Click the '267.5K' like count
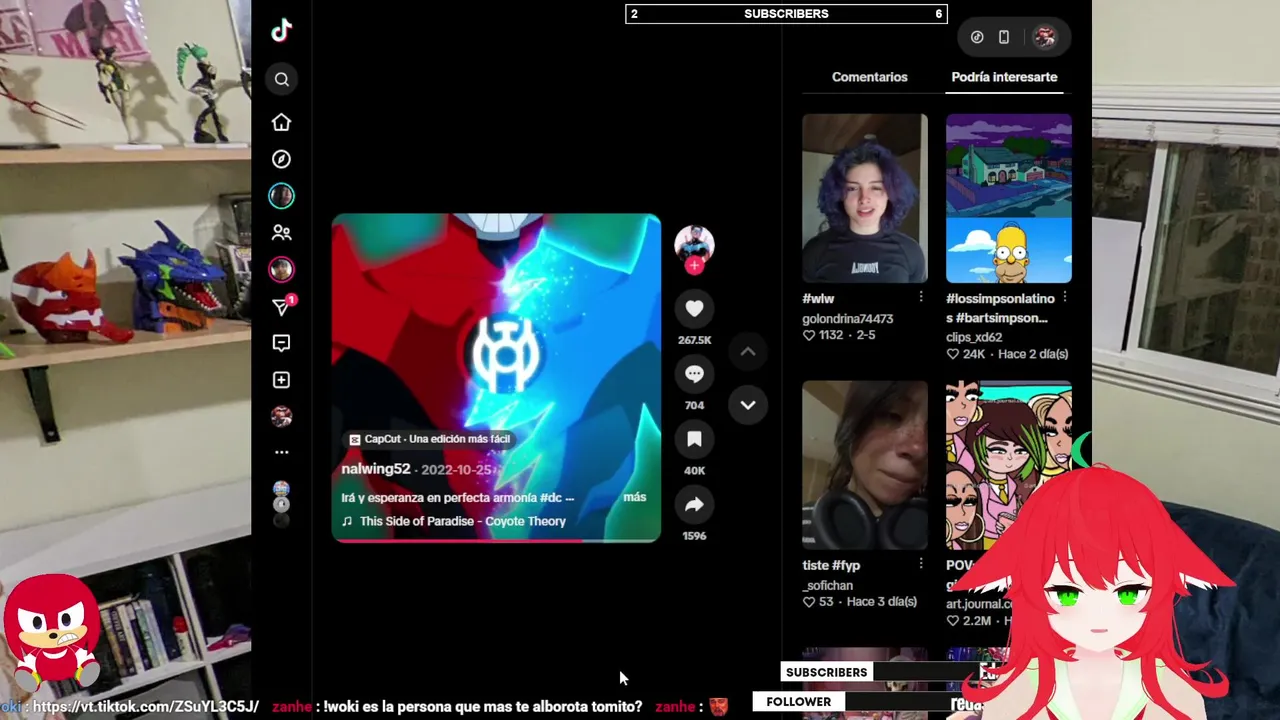The width and height of the screenshot is (1280, 720). 694,340
